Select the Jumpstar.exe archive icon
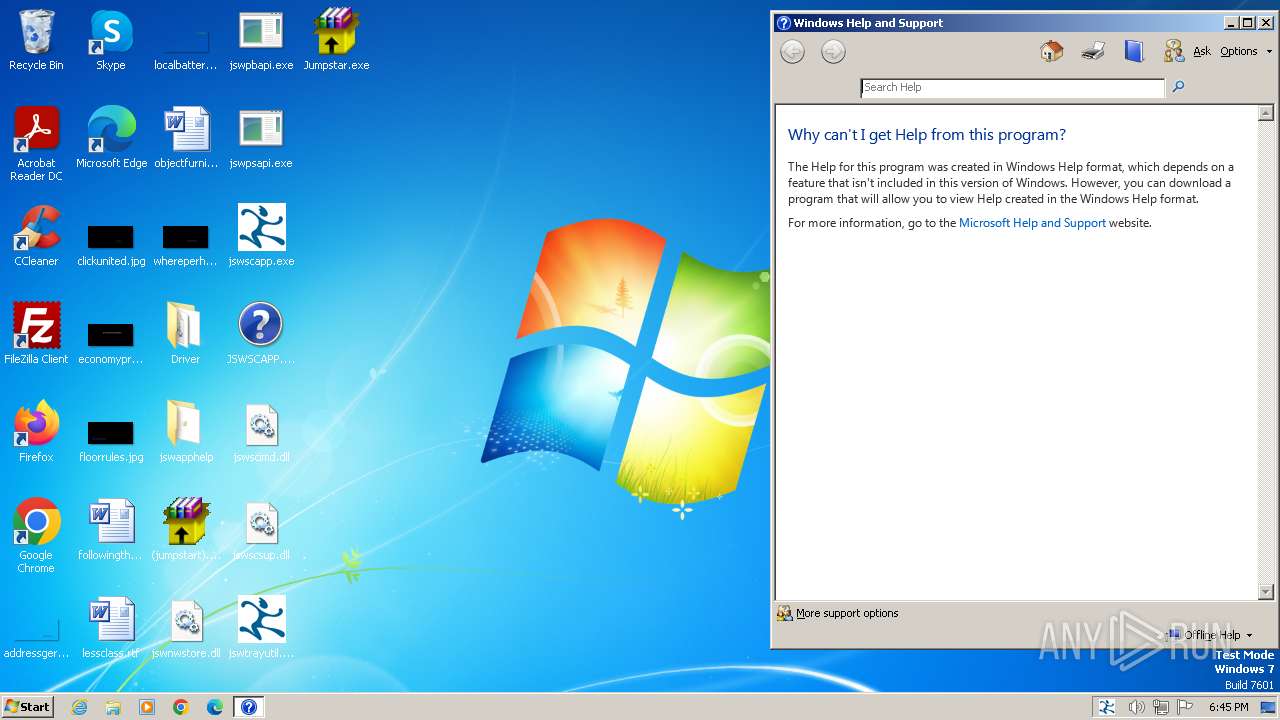 tap(336, 41)
